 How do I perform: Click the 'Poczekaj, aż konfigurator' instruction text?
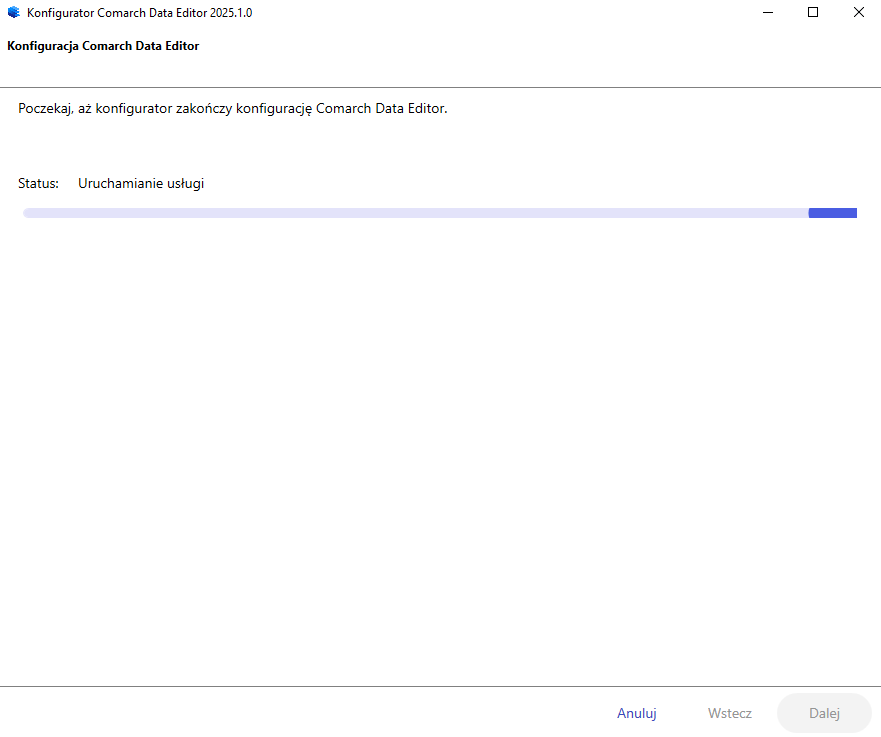pos(233,108)
